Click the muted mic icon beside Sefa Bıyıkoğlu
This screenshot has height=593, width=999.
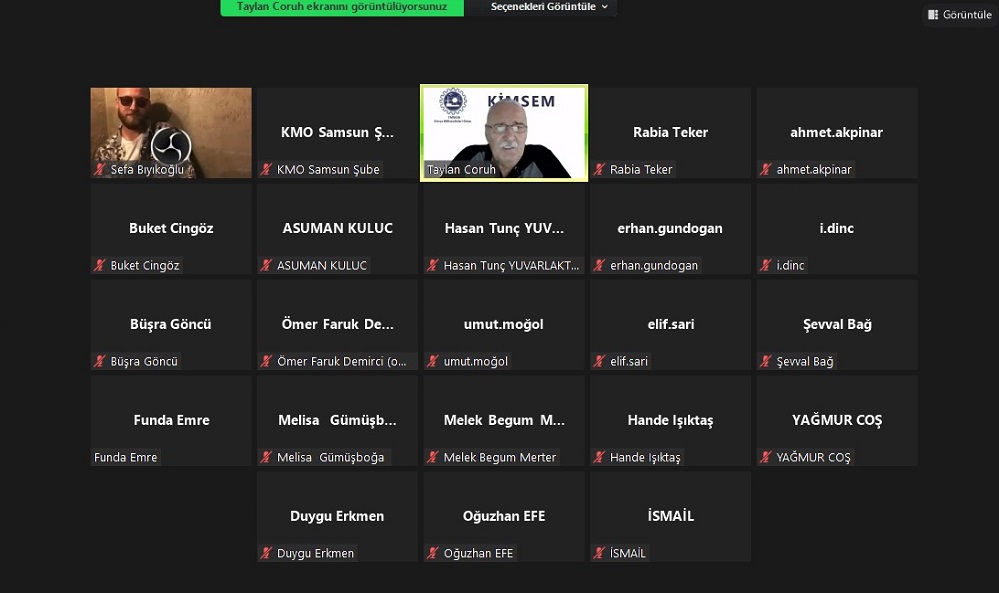click(x=100, y=170)
